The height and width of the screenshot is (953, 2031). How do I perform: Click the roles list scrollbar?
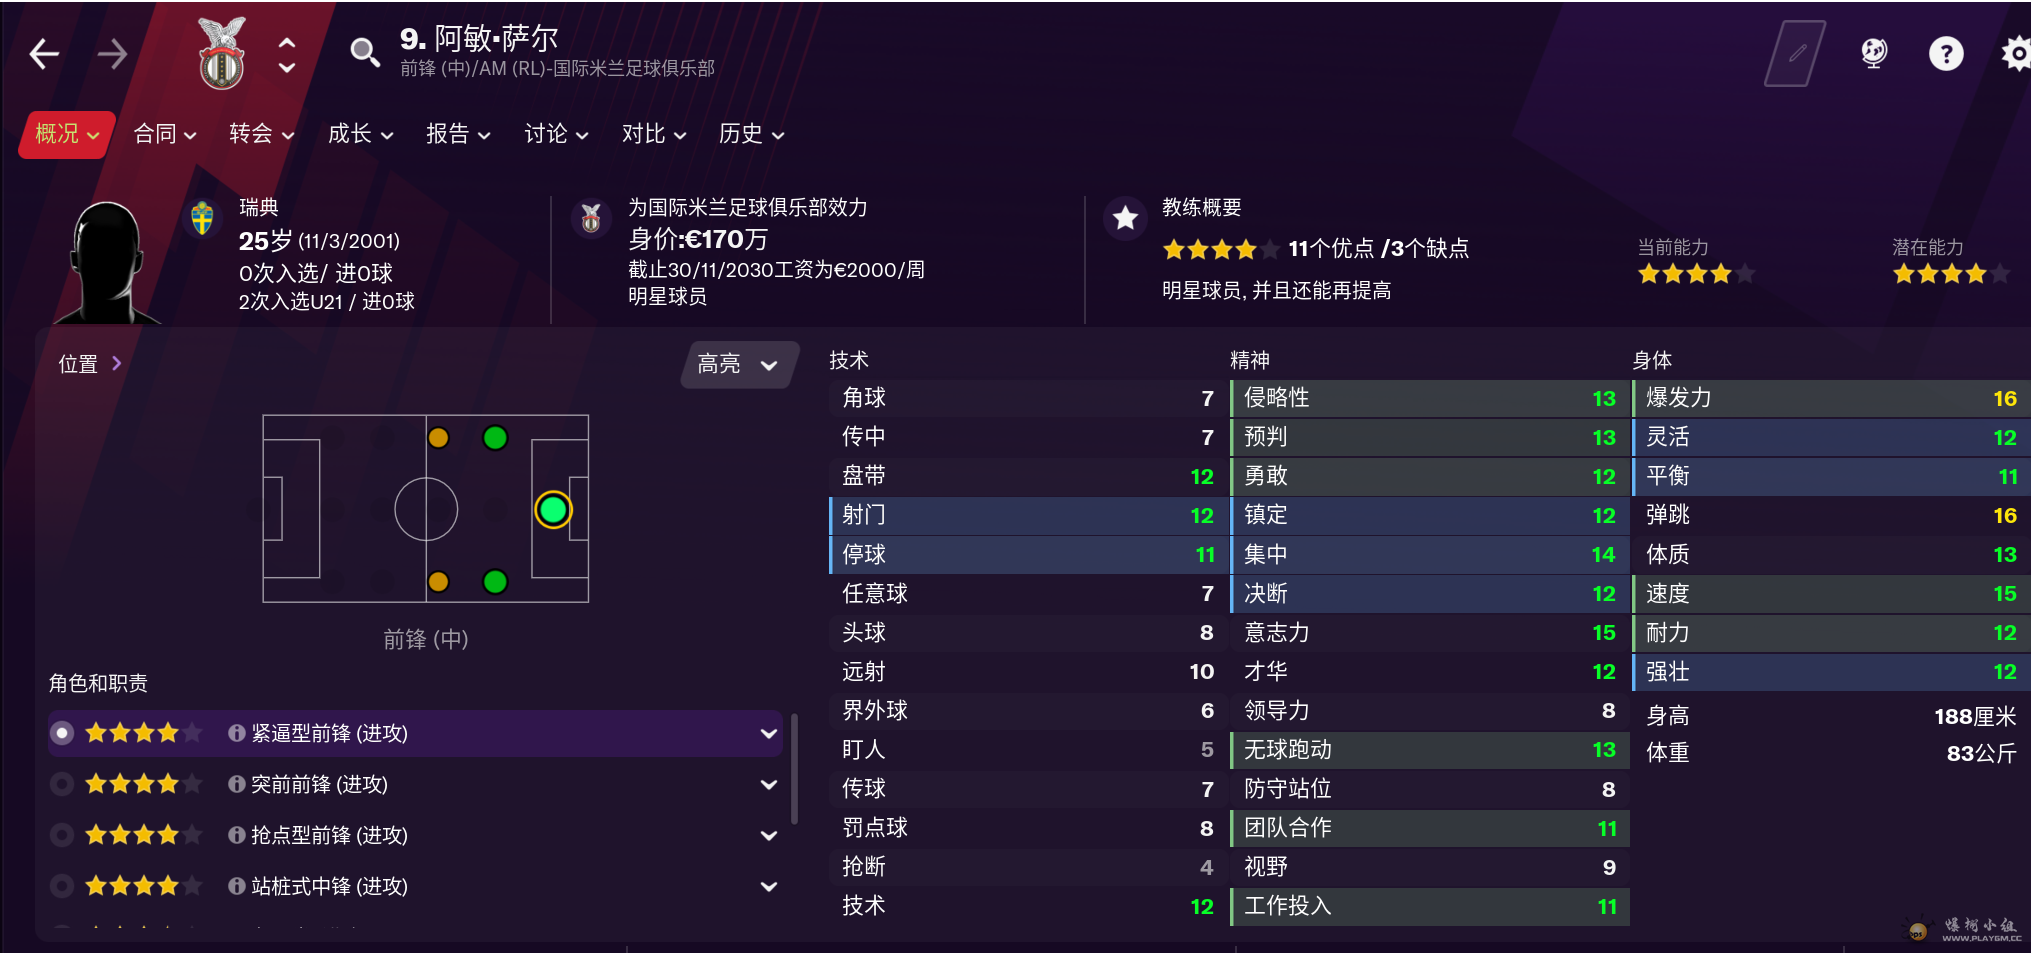794,768
